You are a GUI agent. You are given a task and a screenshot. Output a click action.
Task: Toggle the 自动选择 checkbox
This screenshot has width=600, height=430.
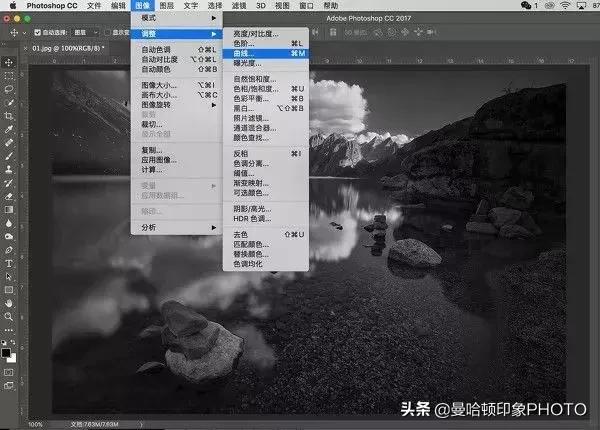(38, 33)
